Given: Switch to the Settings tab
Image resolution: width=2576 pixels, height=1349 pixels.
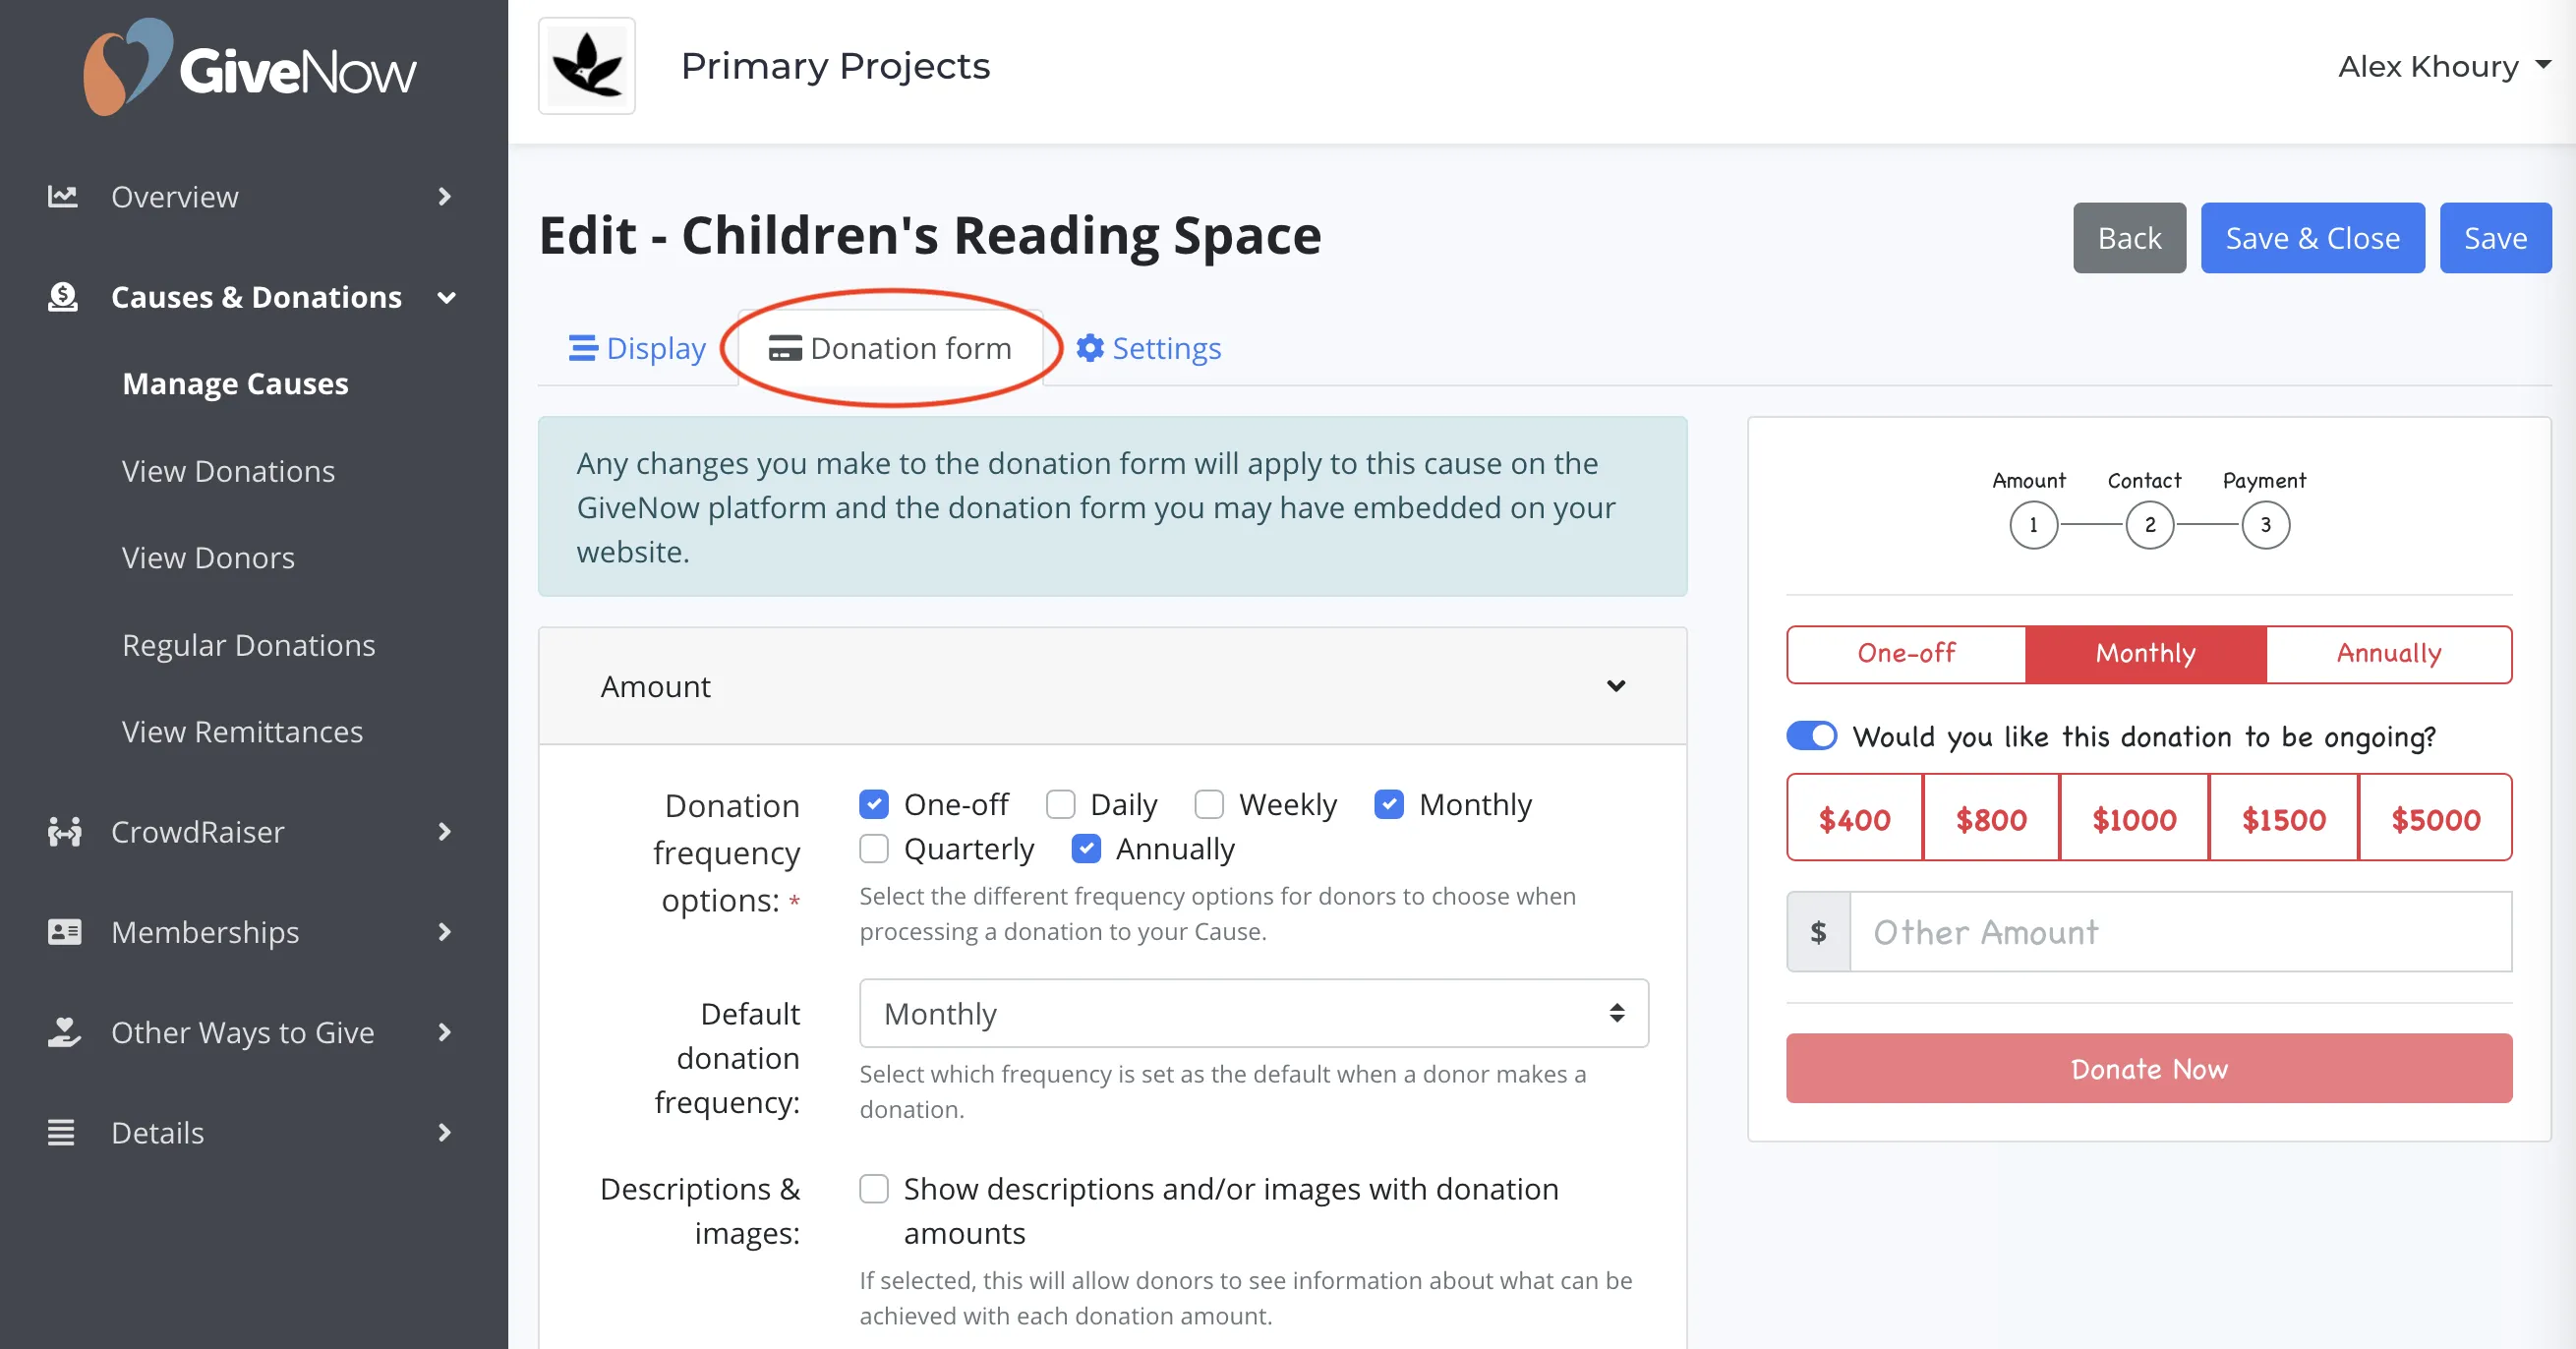Looking at the screenshot, I should (1148, 348).
